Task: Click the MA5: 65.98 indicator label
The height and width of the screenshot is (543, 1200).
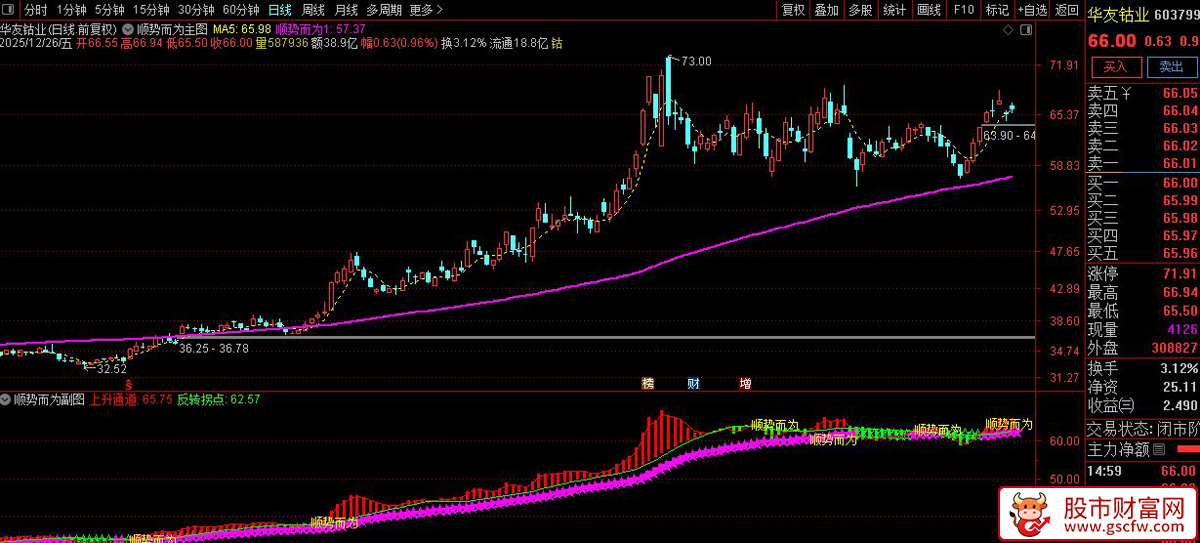Action: [242, 29]
